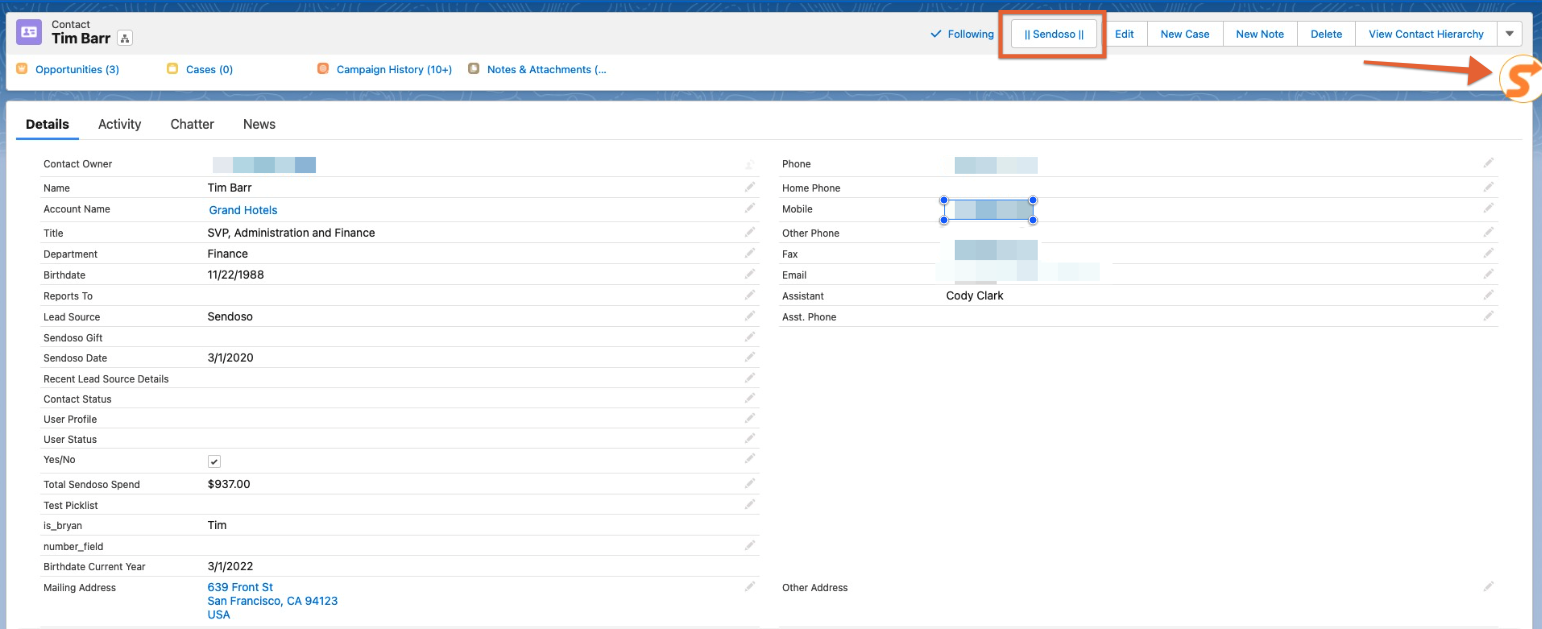Click the contact hierarchy icon beside Tim Barr
The image size is (1542, 629).
125,38
